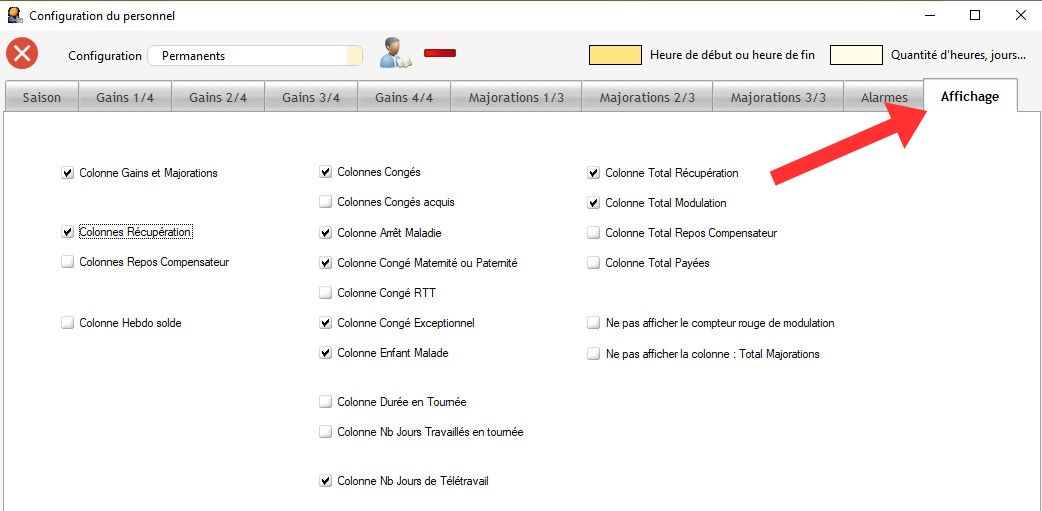Screen dimensions: 1042x511
Task: Go to the Majorations 2/3 tab
Action: 647,97
